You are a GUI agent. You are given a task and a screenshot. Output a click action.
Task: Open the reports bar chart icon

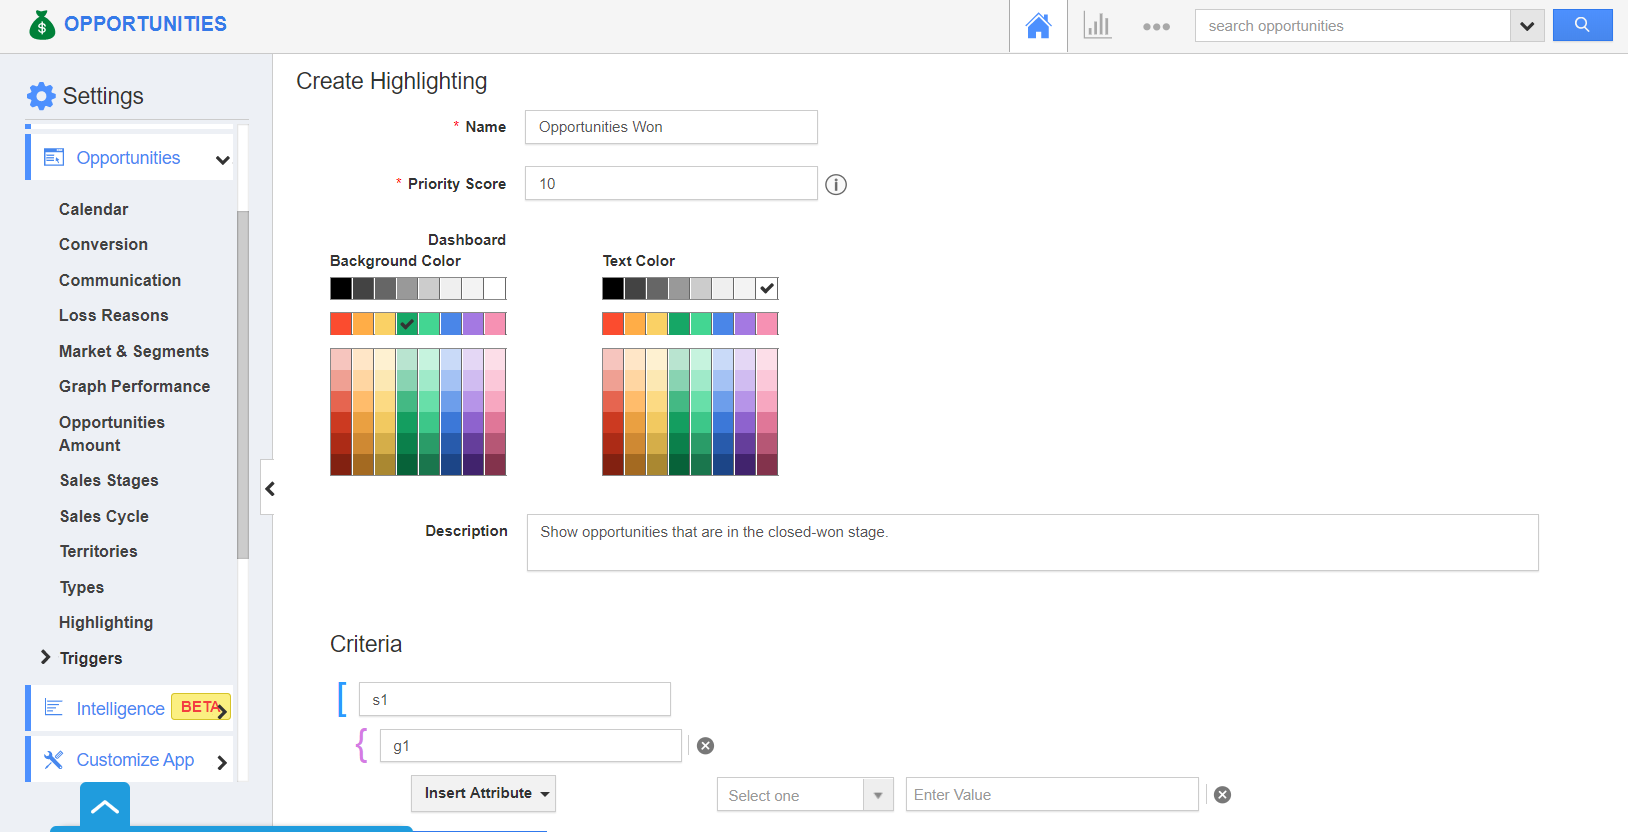pyautogui.click(x=1097, y=26)
